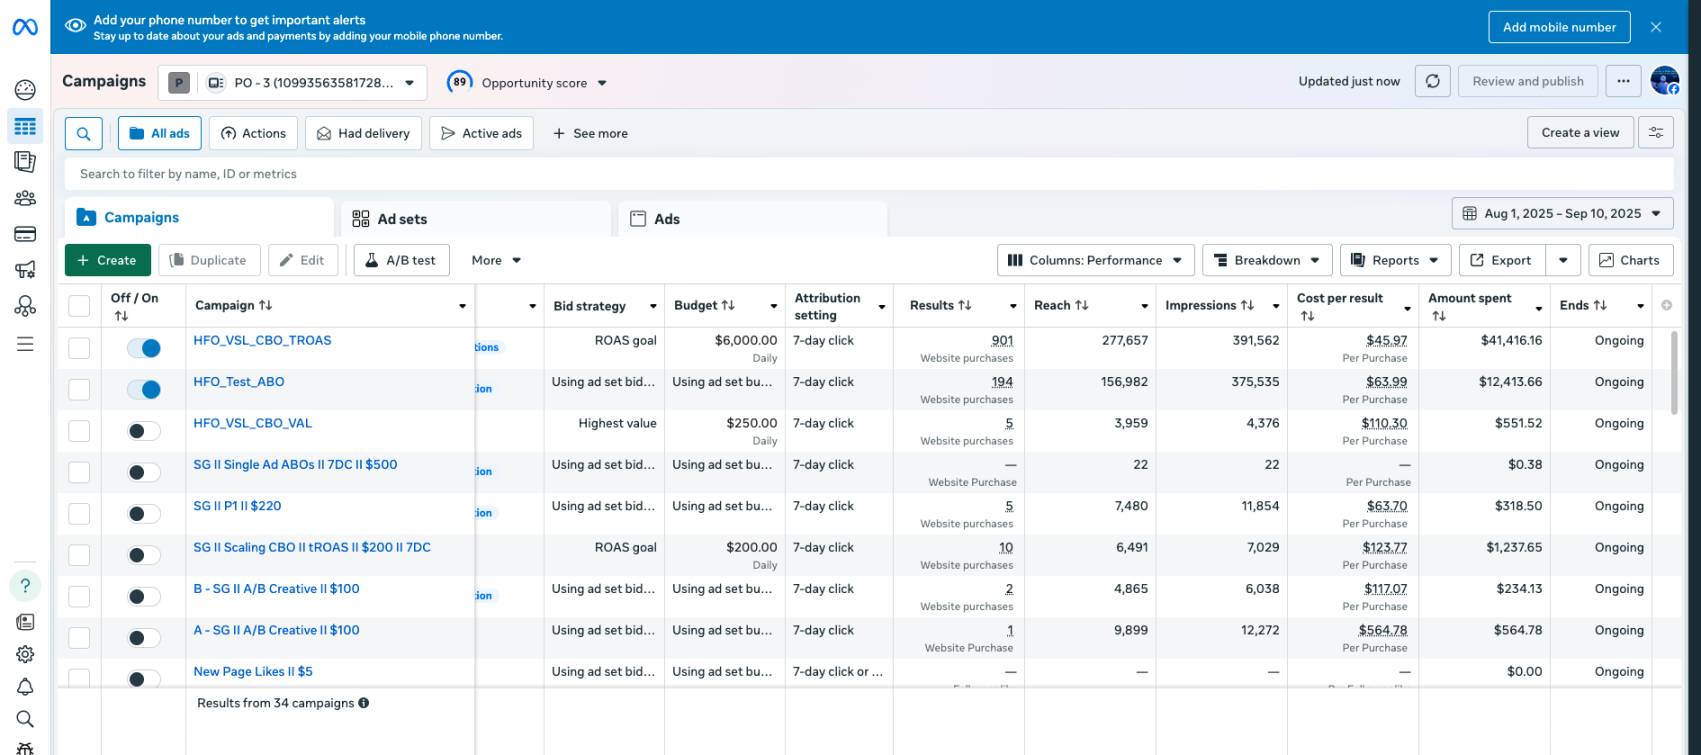Viewport: 1701px width, 755px height.
Task: Open the Advertising megaphone icon in sidebar
Action: point(25,270)
